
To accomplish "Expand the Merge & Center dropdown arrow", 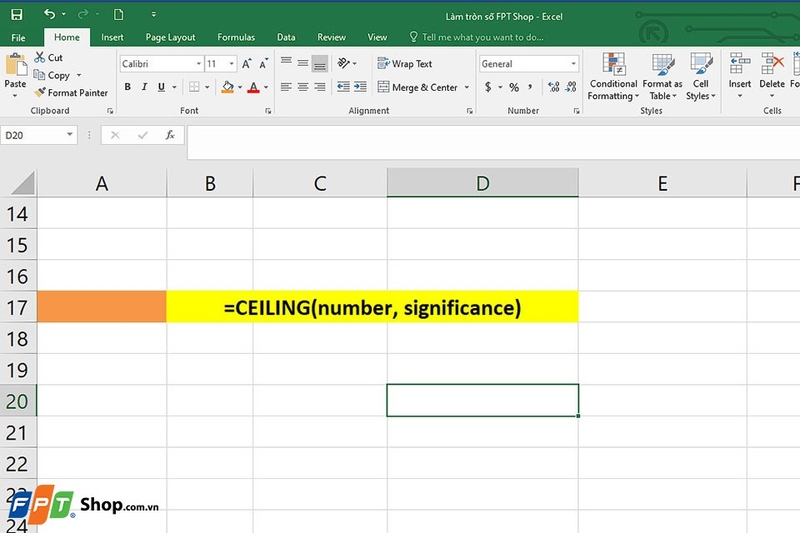I will click(x=466, y=87).
